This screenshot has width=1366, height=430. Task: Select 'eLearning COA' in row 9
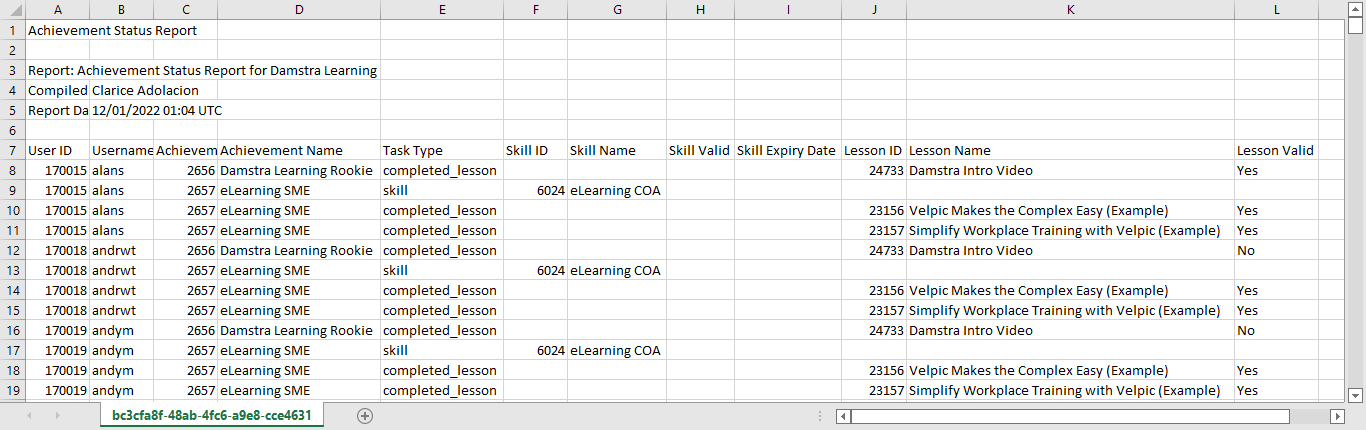tap(616, 190)
